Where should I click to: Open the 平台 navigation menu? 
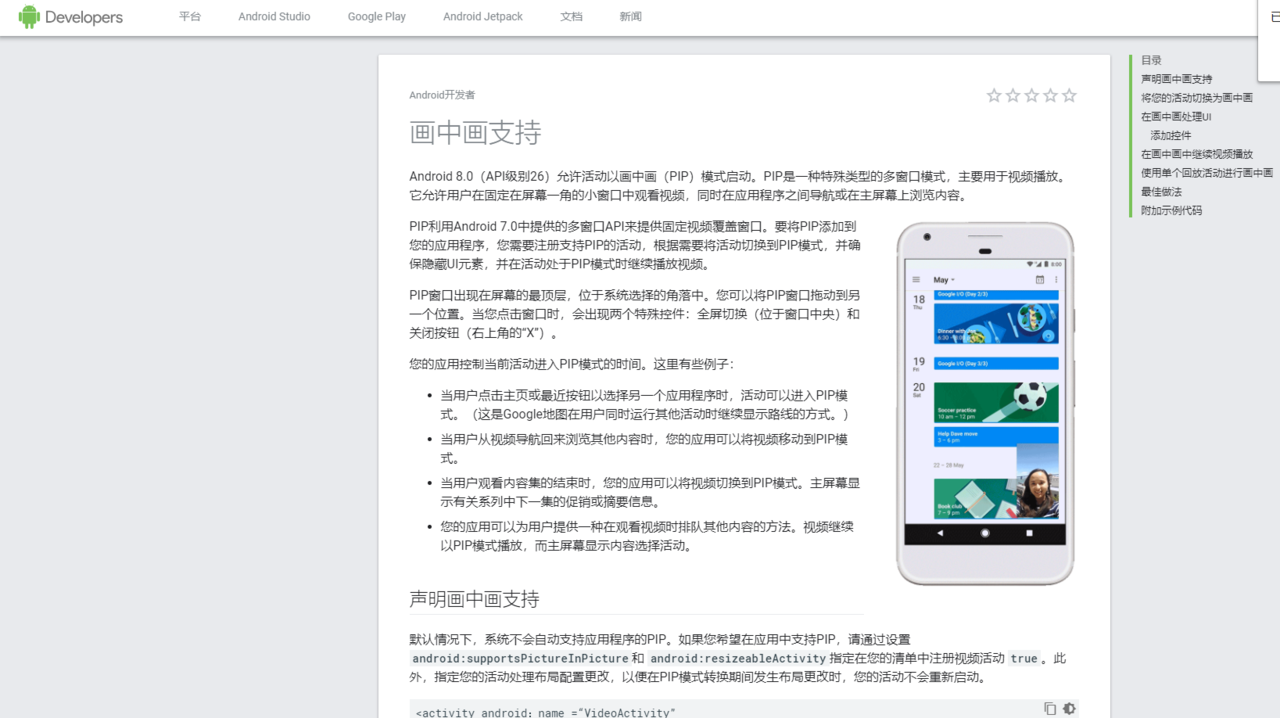(190, 16)
